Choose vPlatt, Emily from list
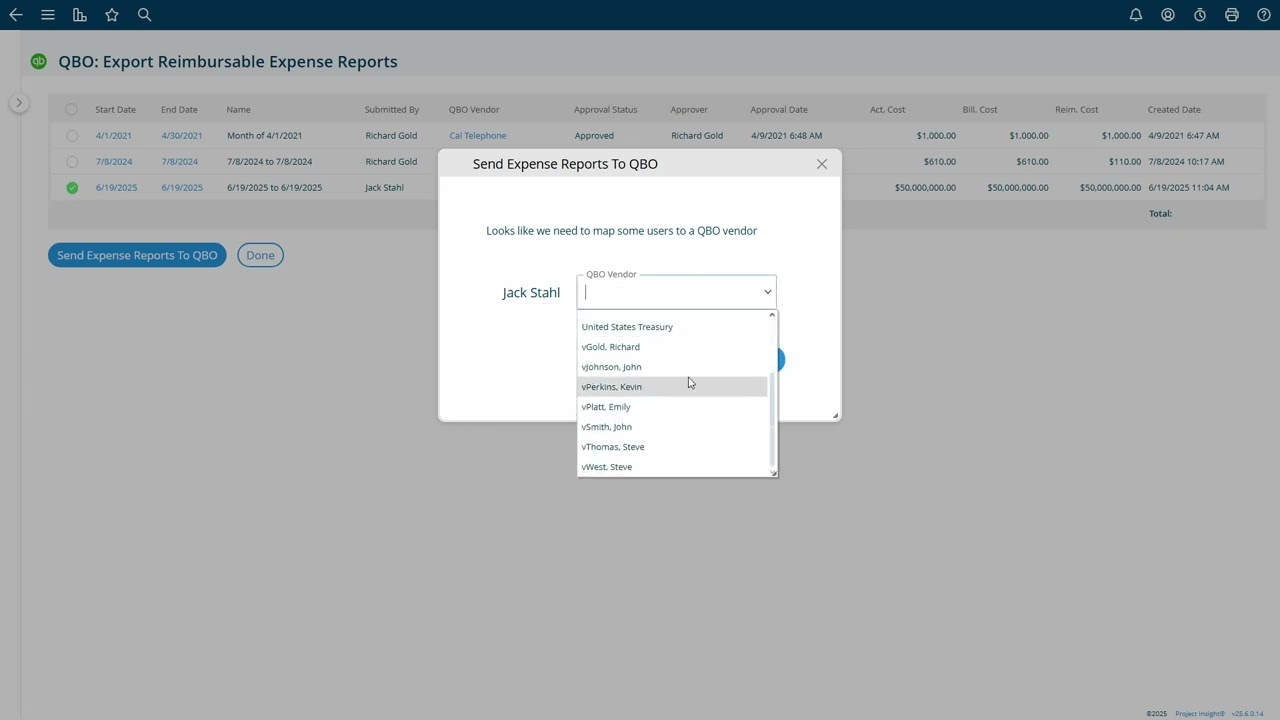This screenshot has width=1280, height=720. click(672, 407)
